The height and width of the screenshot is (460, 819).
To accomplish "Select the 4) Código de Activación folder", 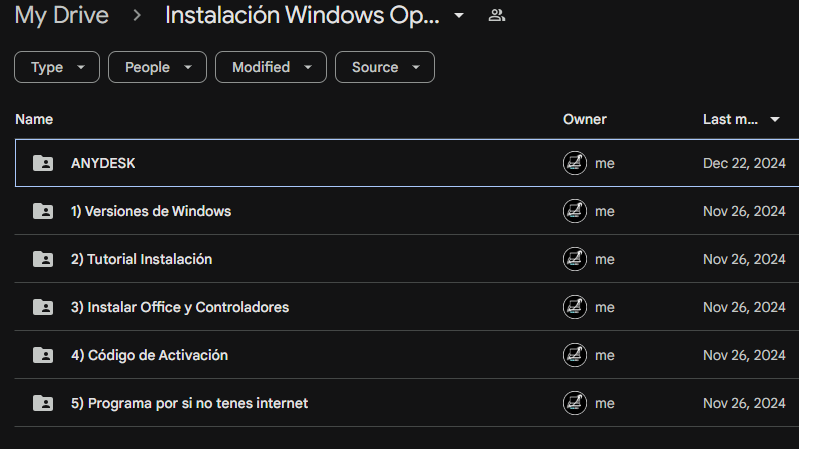I will click(149, 355).
